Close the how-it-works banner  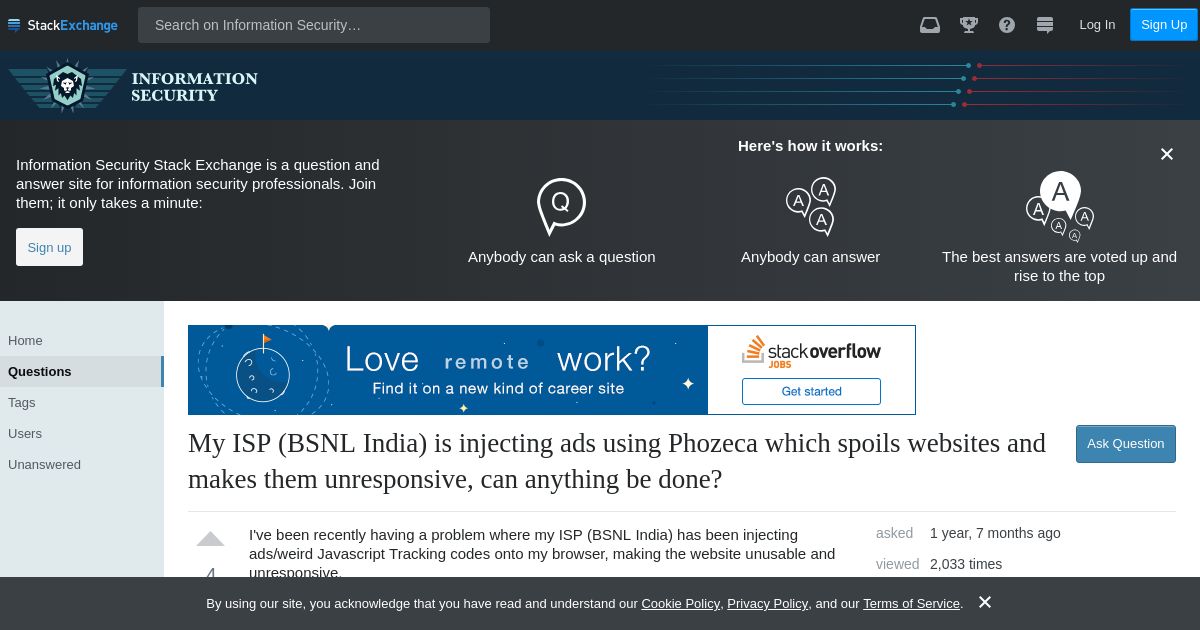pyautogui.click(x=1166, y=154)
